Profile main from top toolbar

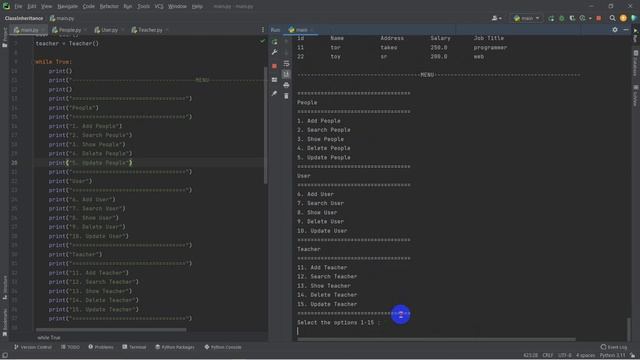tap(582, 18)
